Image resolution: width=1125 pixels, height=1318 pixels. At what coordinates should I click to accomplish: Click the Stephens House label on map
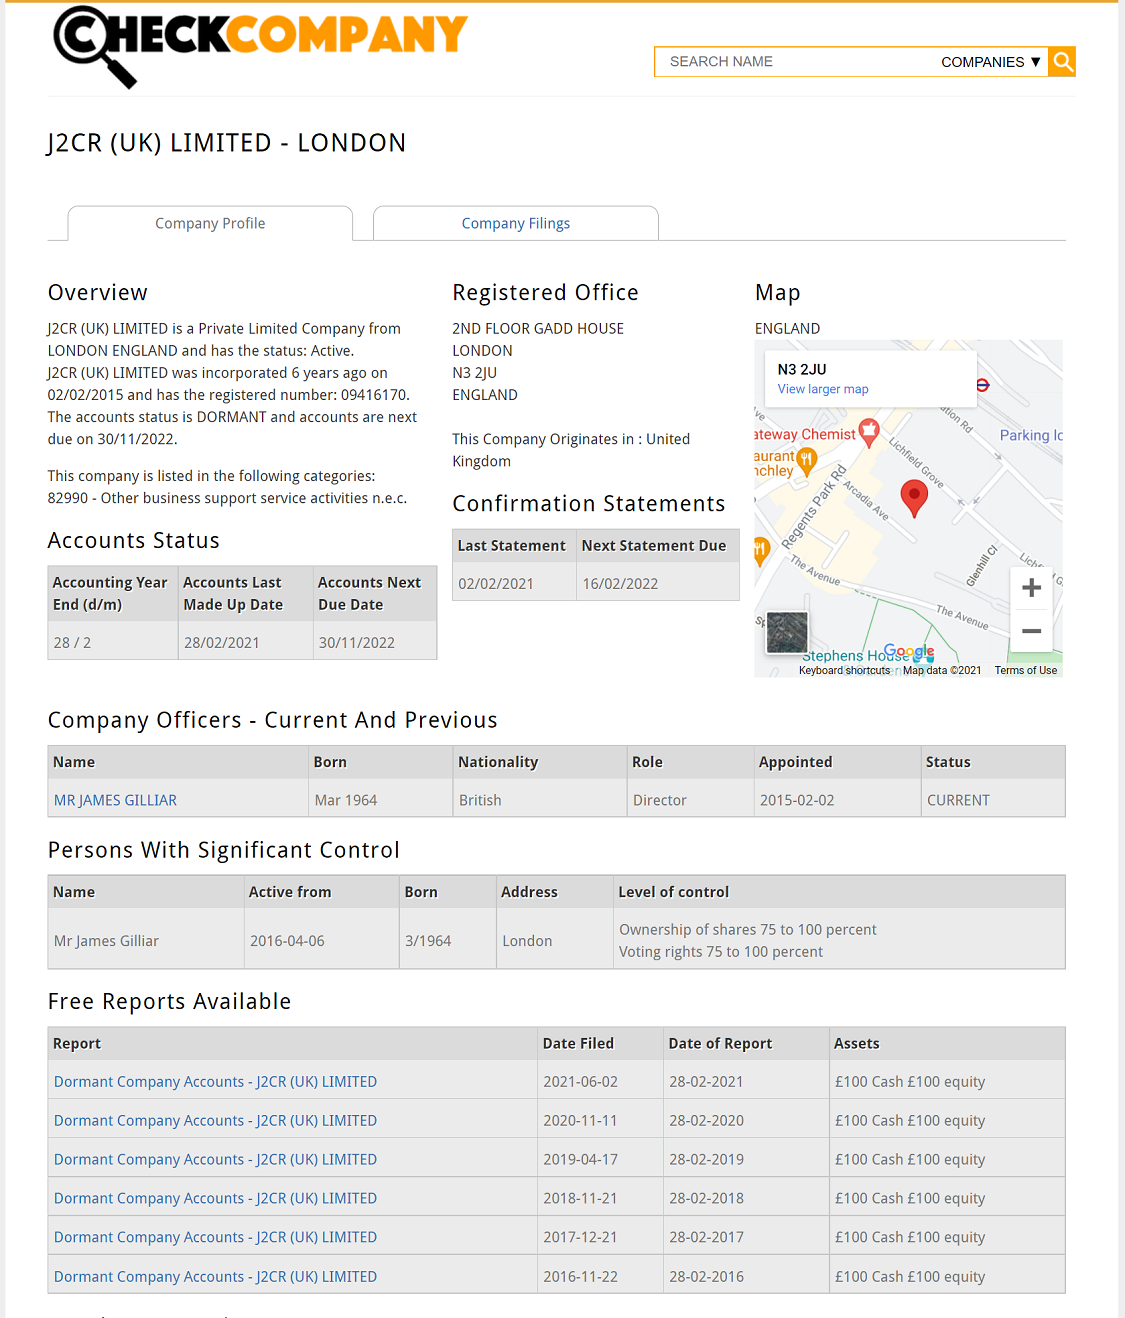tap(856, 656)
